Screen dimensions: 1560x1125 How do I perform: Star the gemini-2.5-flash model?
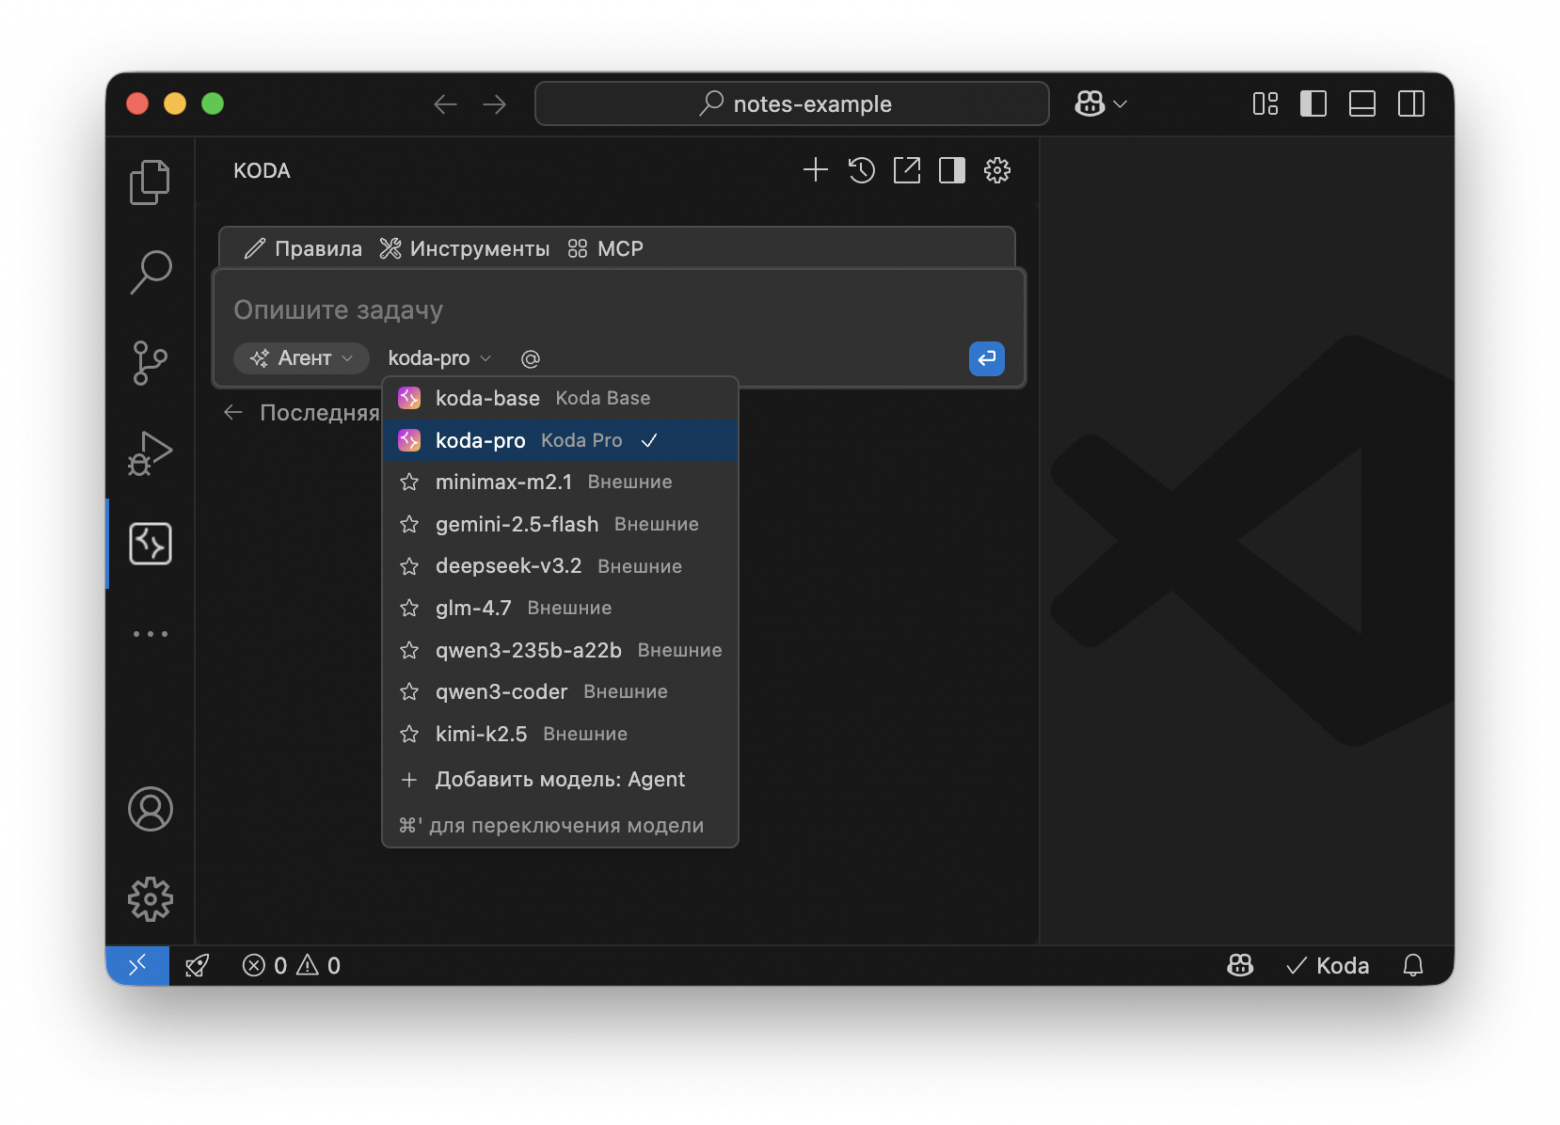(409, 524)
